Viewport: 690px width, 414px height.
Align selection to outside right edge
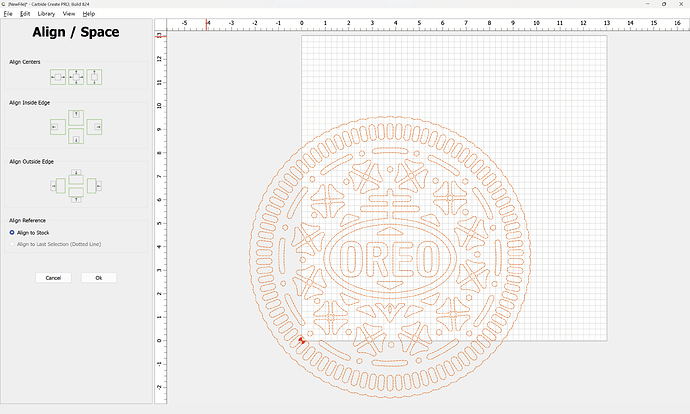point(94,186)
